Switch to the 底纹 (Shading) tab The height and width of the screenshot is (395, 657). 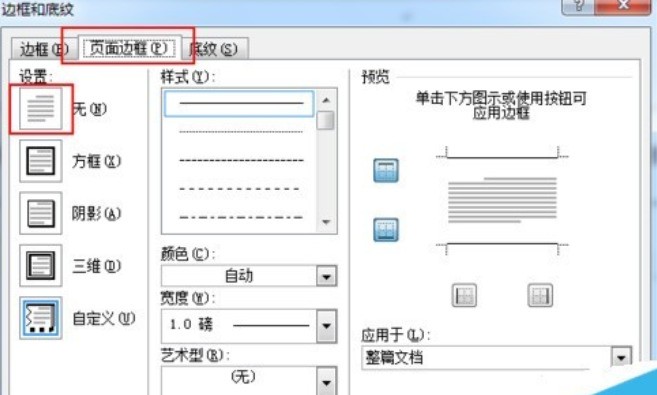(x=214, y=49)
